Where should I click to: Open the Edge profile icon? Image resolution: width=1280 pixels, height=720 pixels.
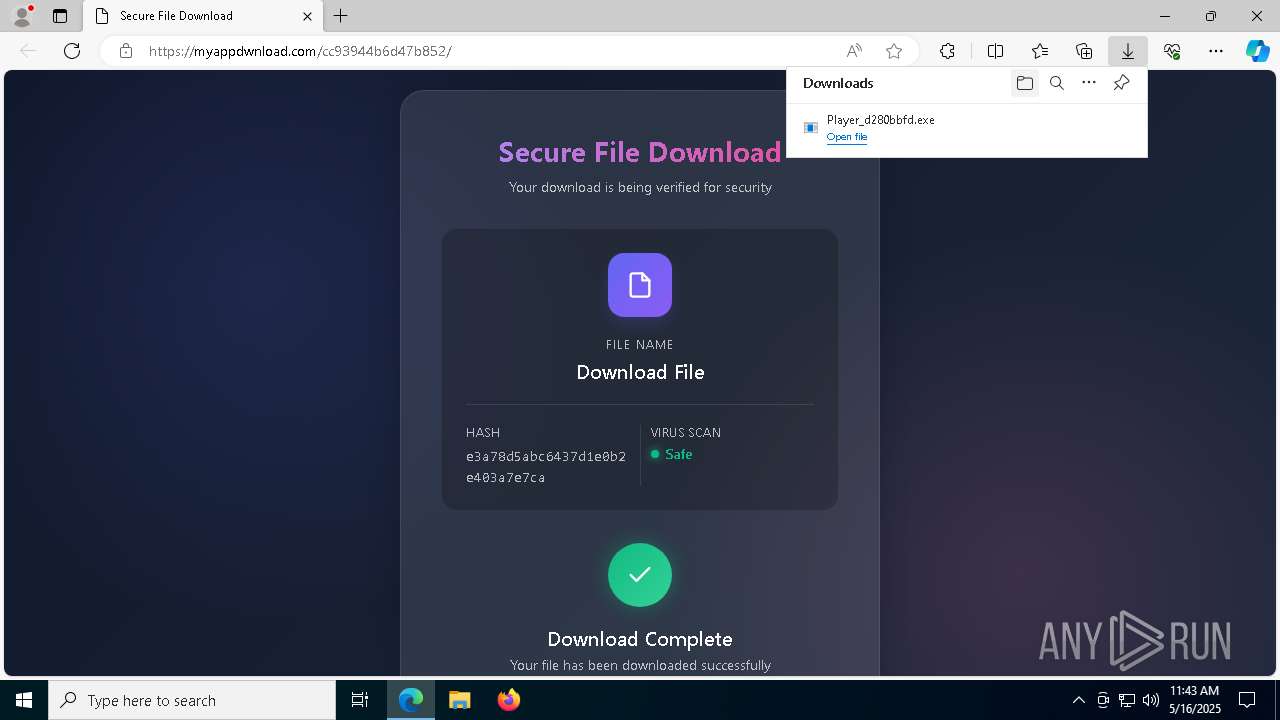tap(22, 16)
